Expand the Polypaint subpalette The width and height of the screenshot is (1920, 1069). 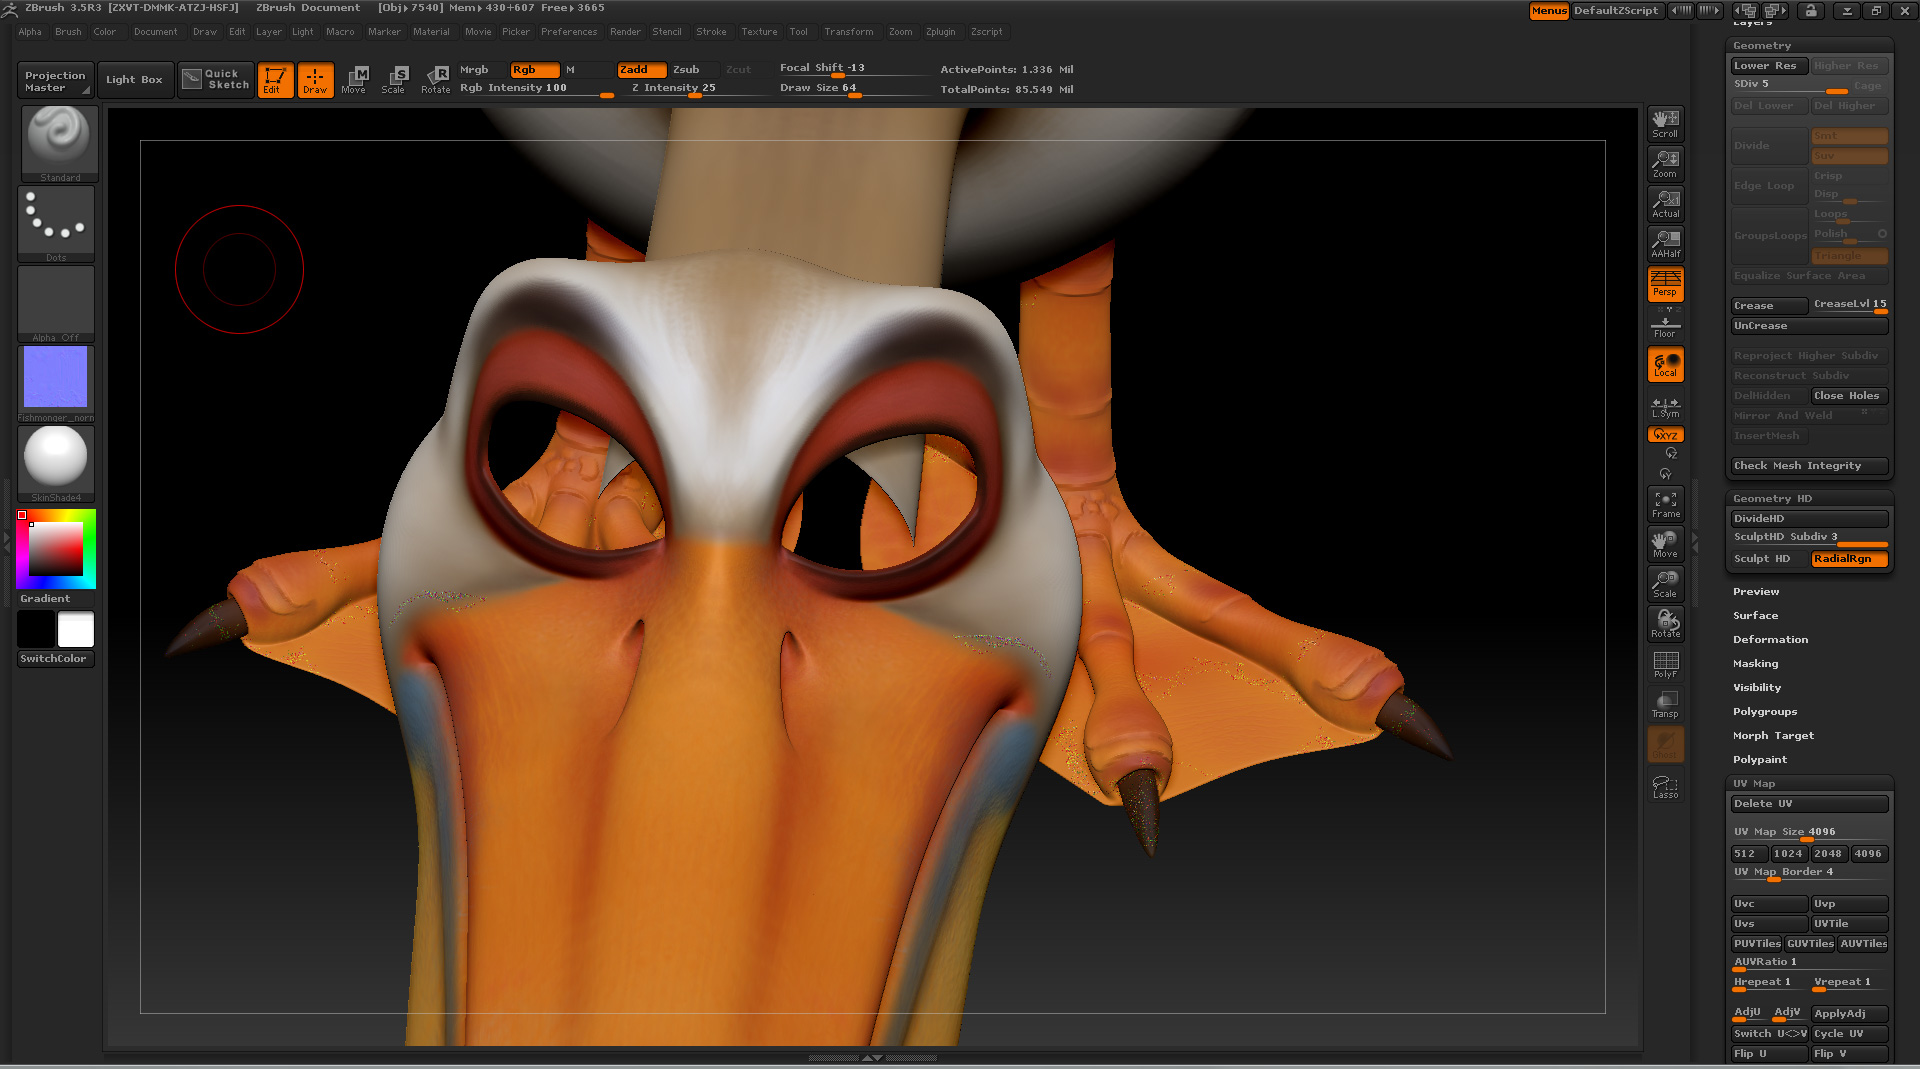[x=1759, y=760]
